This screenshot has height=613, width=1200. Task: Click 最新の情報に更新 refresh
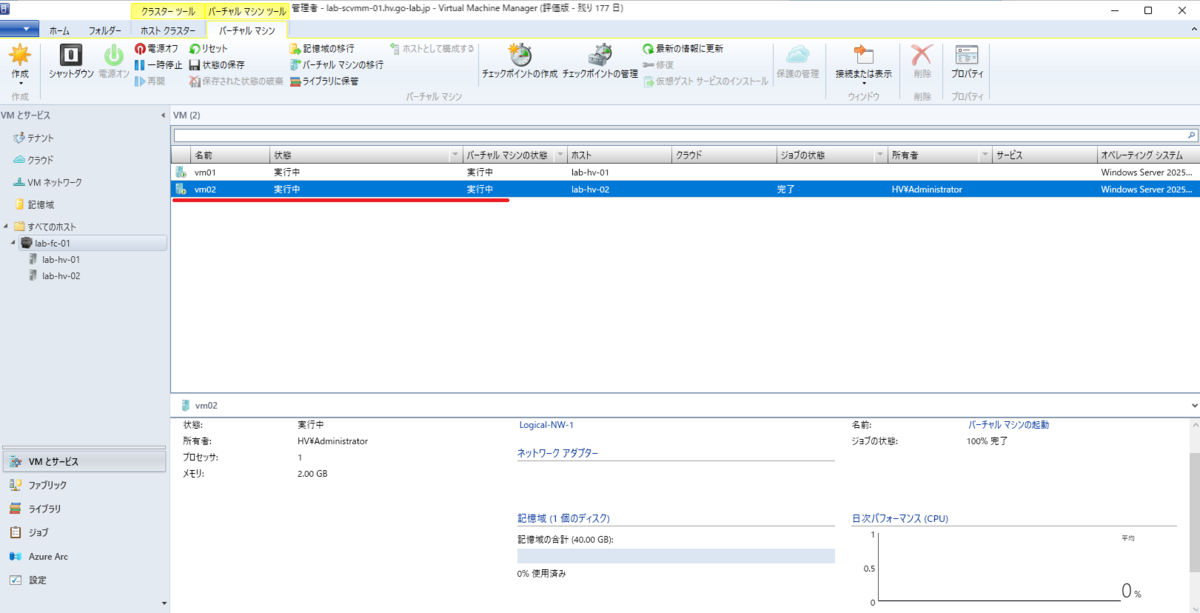pos(683,48)
